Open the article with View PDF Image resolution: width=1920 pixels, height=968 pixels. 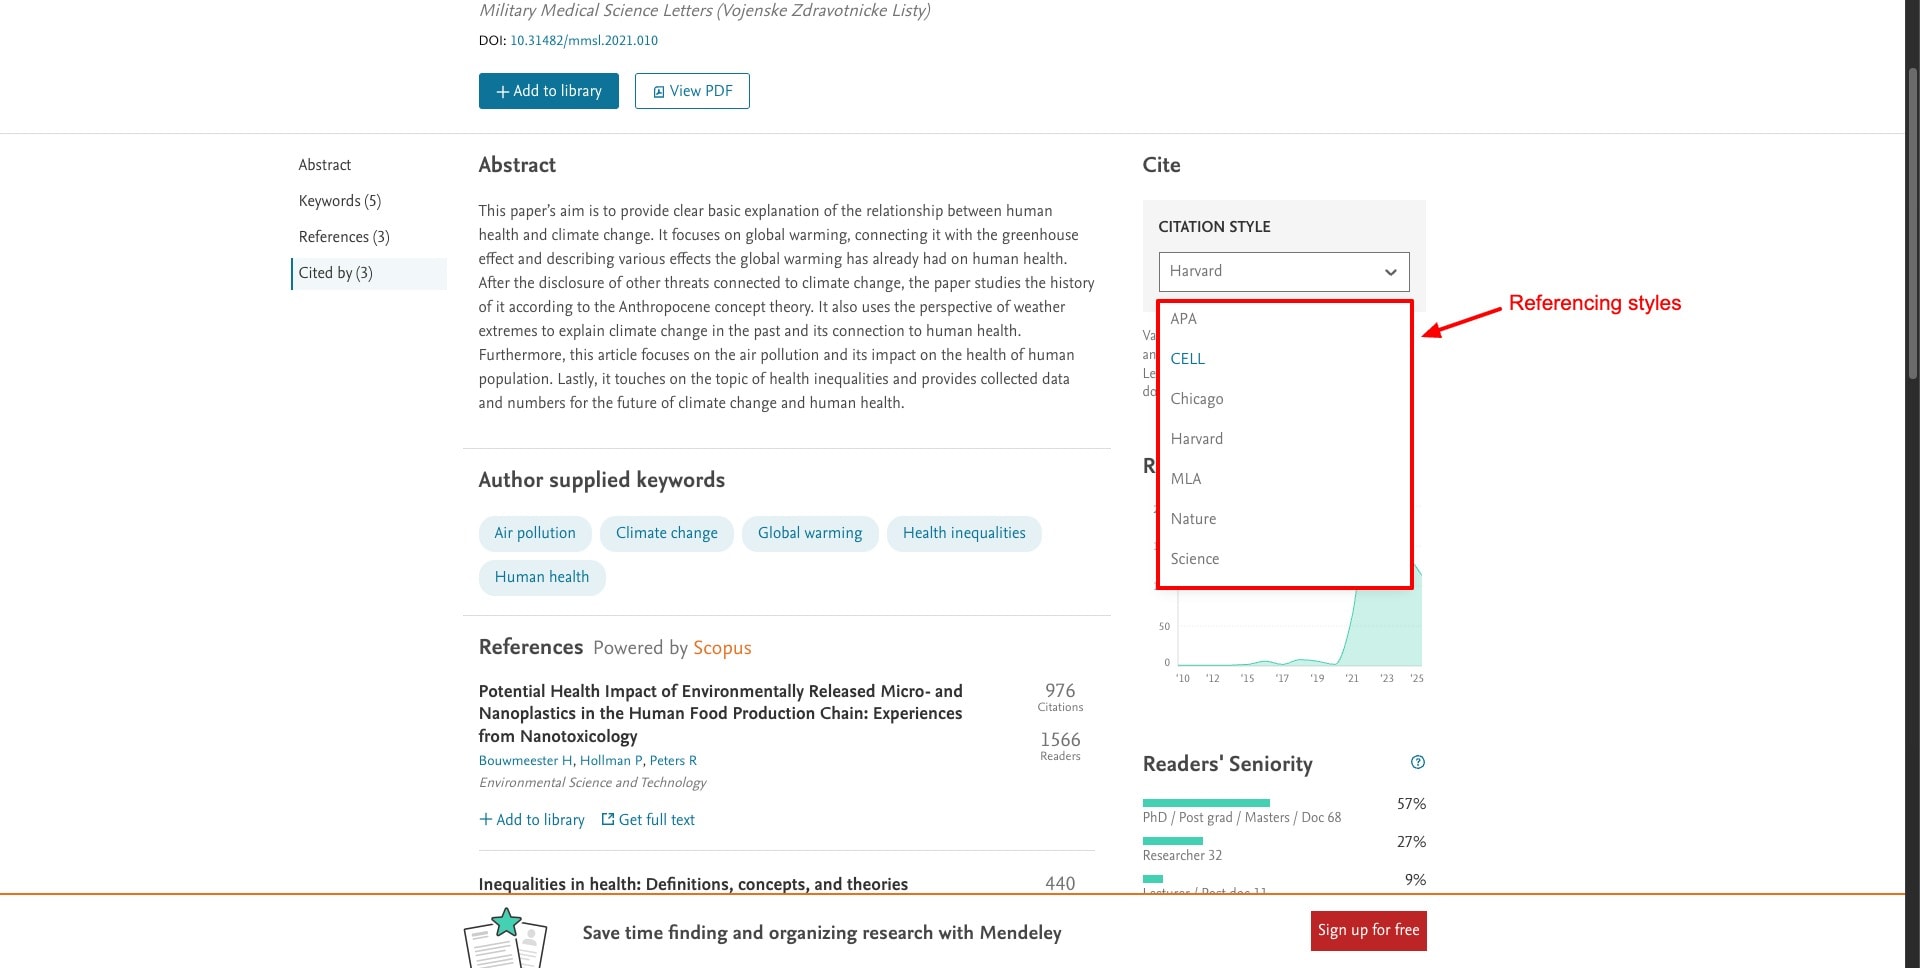pos(692,91)
